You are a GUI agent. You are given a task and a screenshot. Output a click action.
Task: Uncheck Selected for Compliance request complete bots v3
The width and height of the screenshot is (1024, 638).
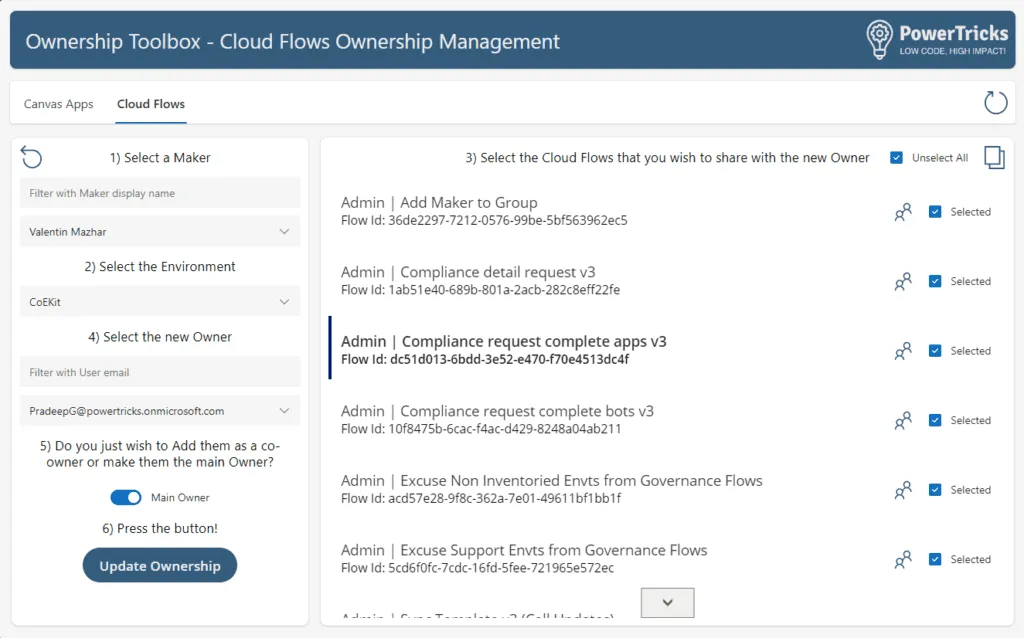coord(935,421)
